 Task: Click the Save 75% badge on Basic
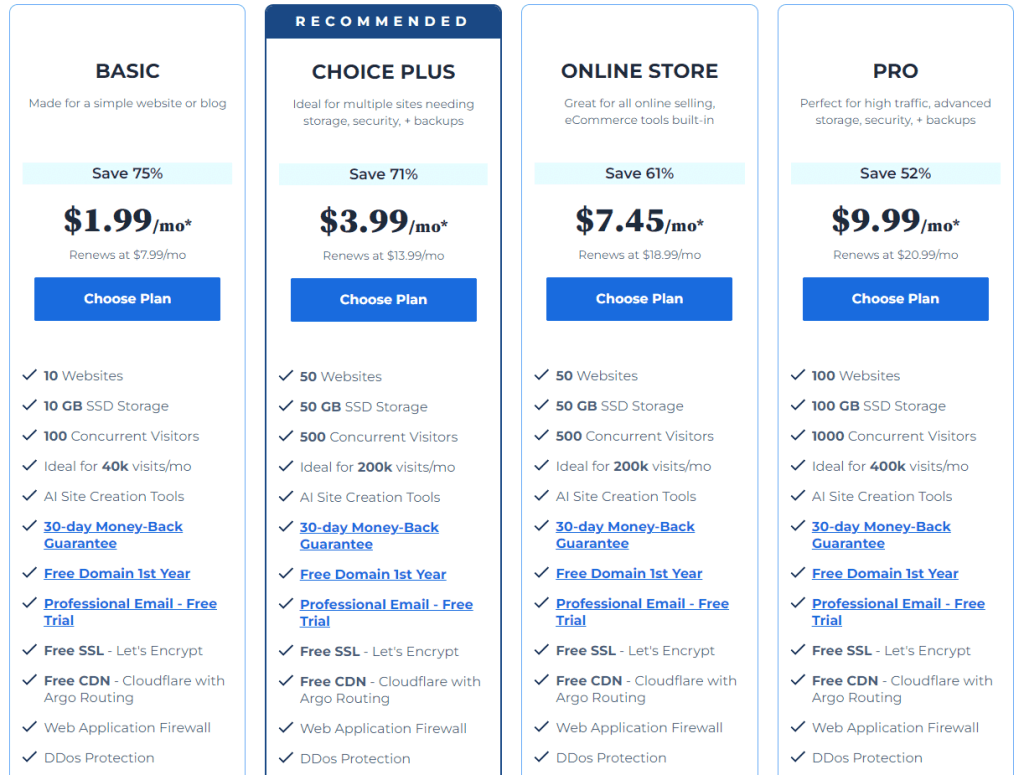click(127, 174)
